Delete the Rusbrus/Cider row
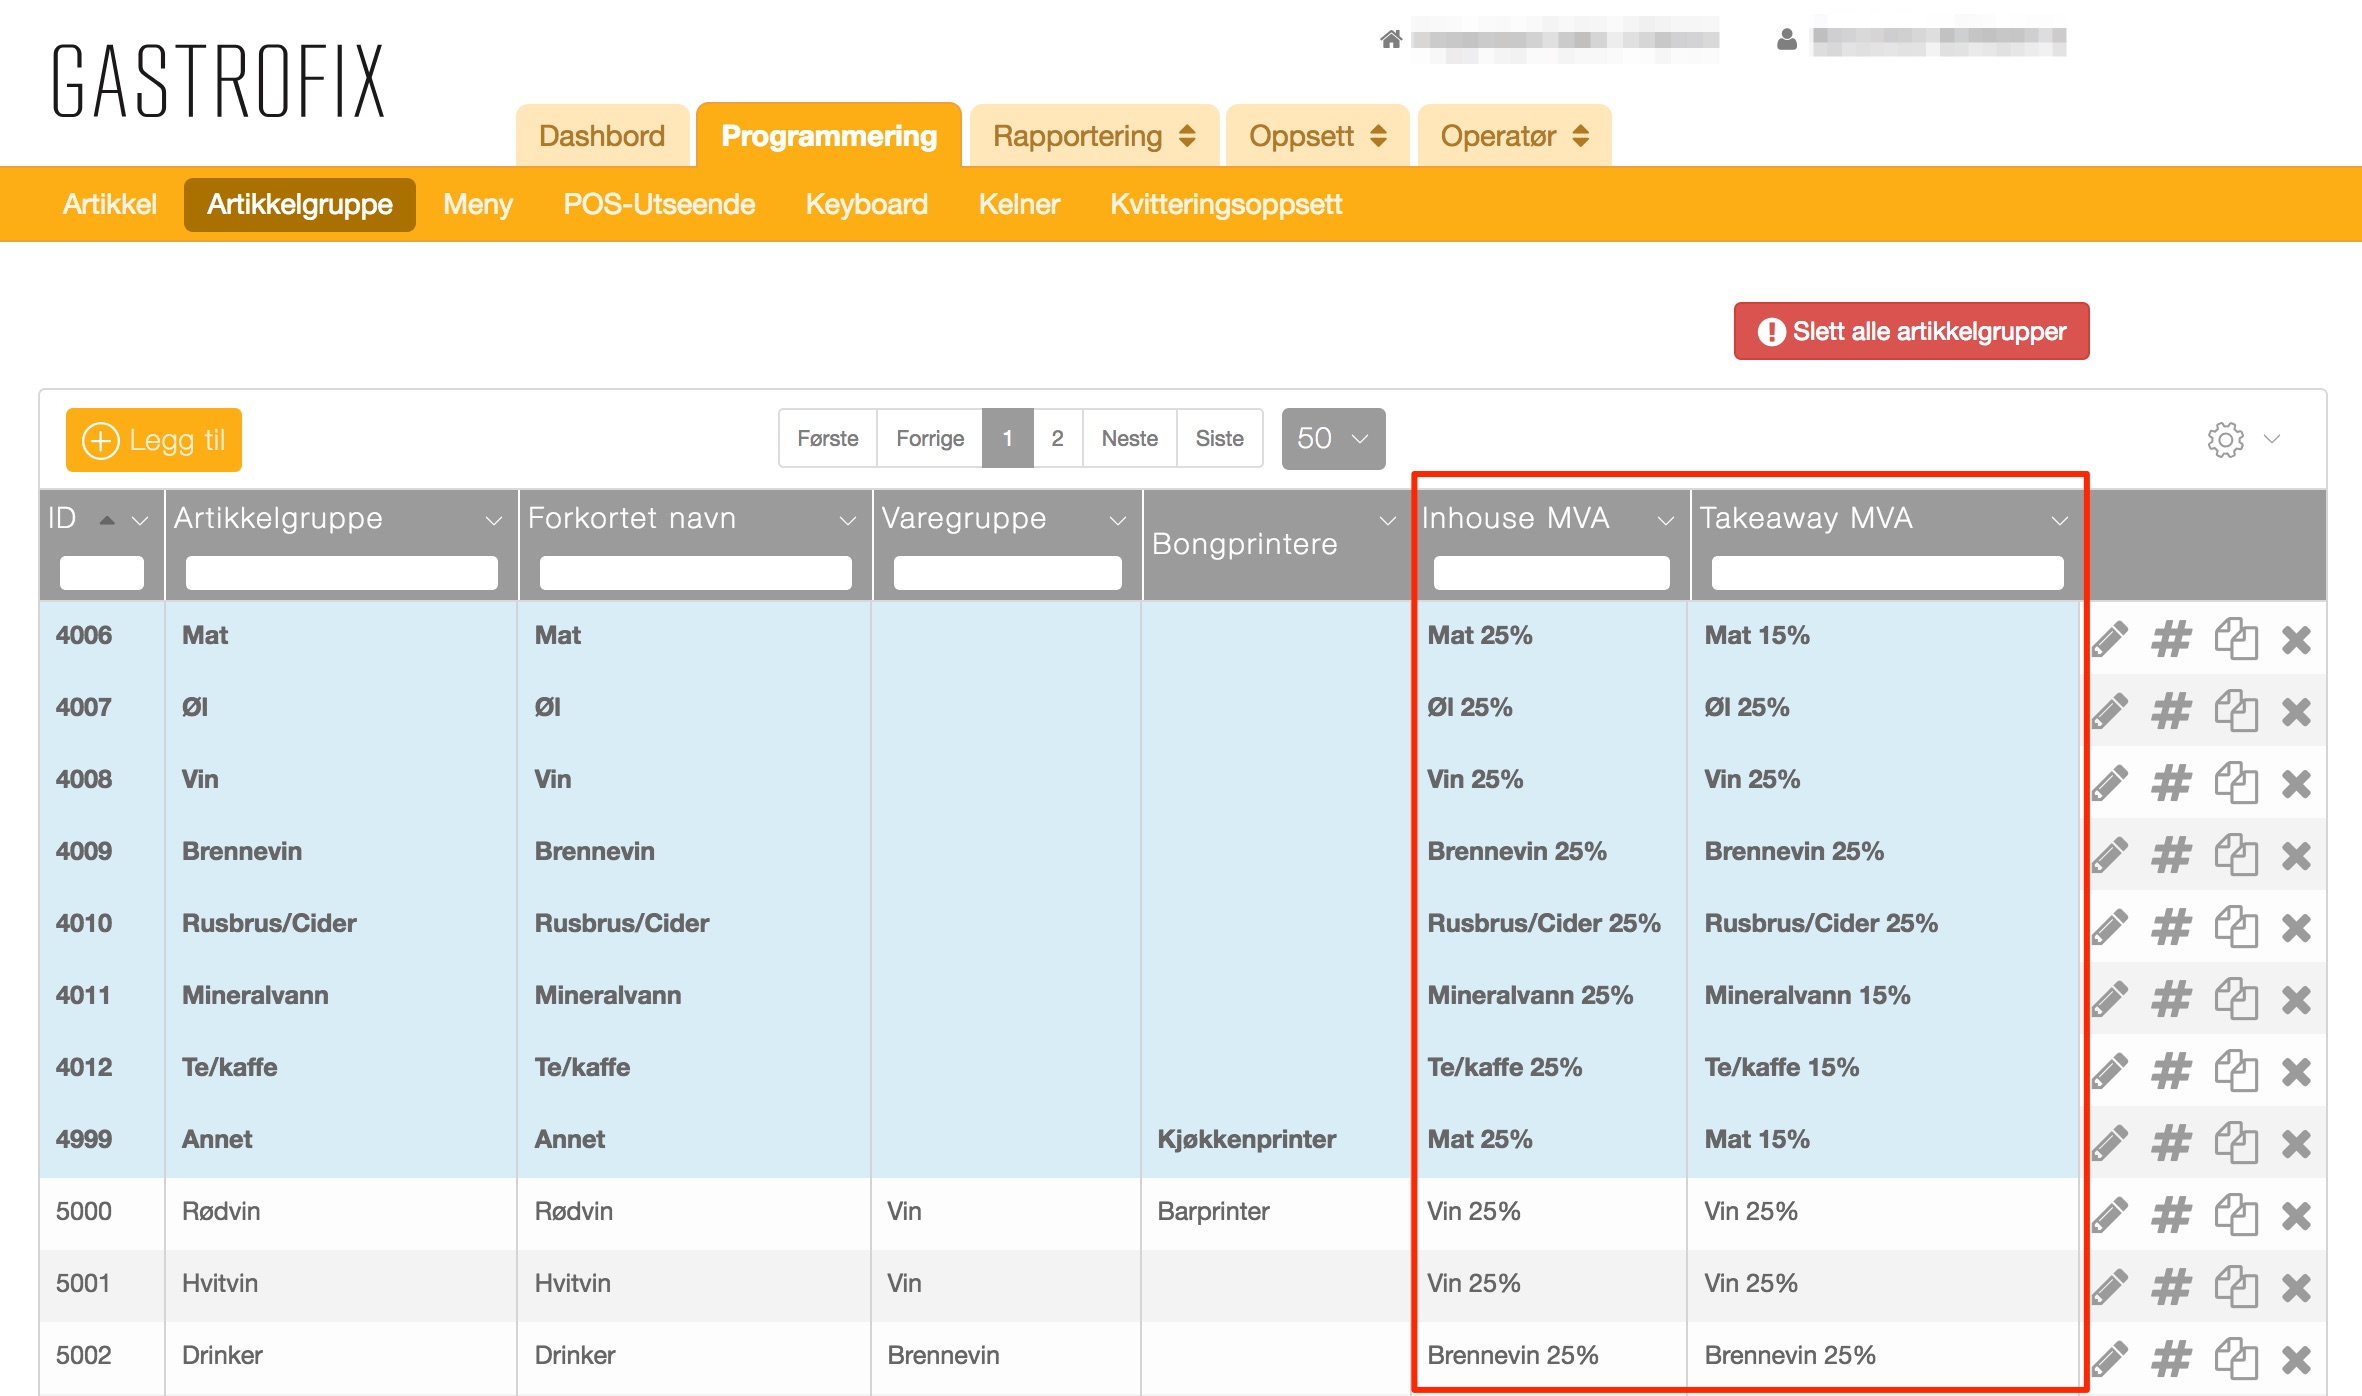Screen dimensions: 2362x1396 2297,928
